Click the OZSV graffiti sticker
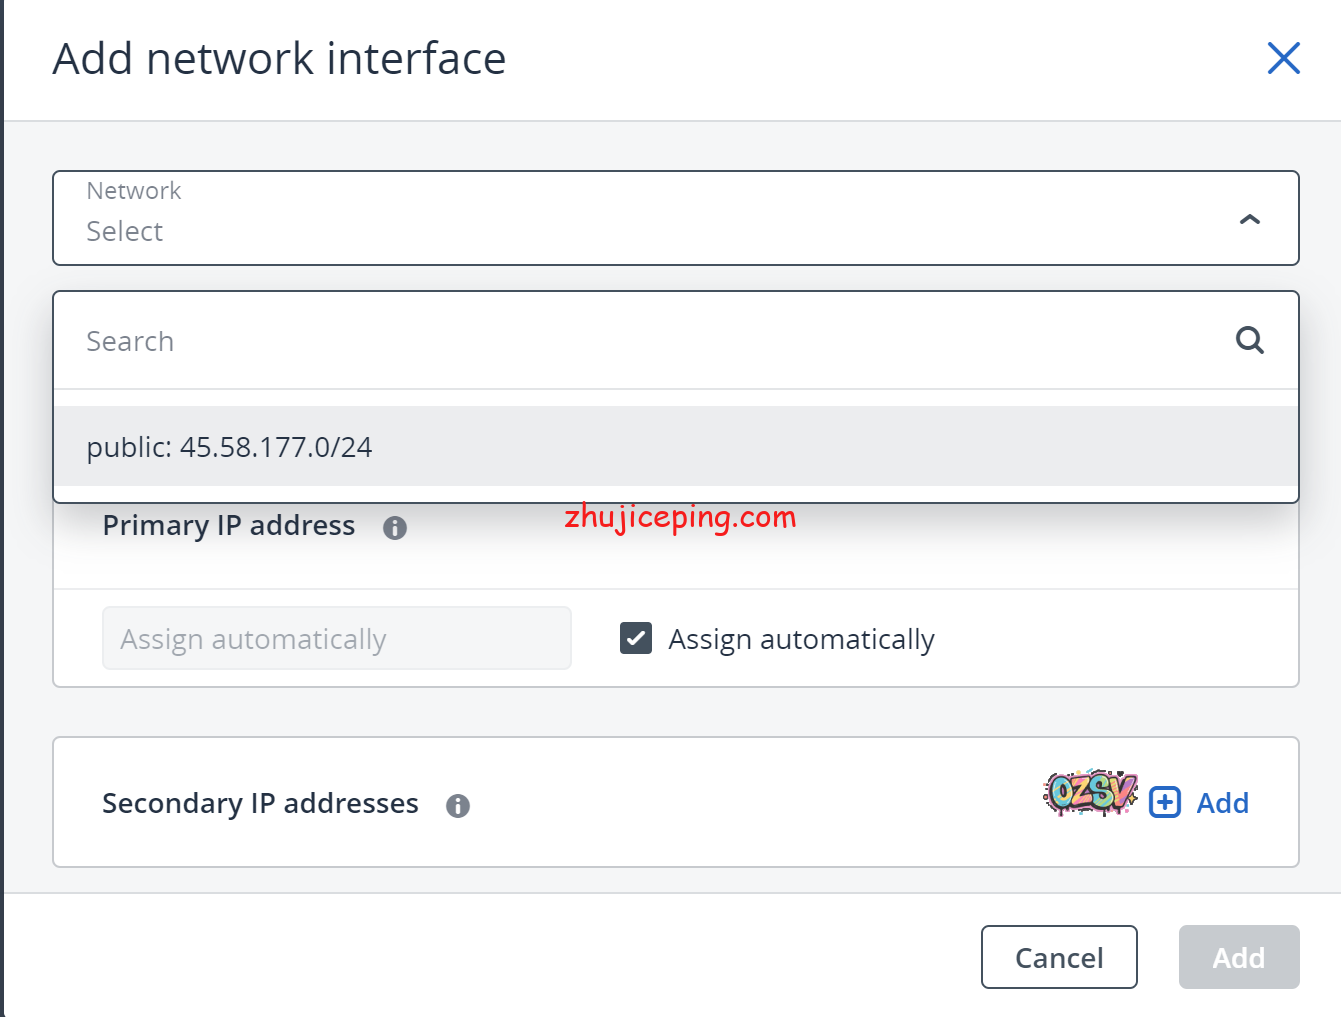1341x1017 pixels. 1090,793
